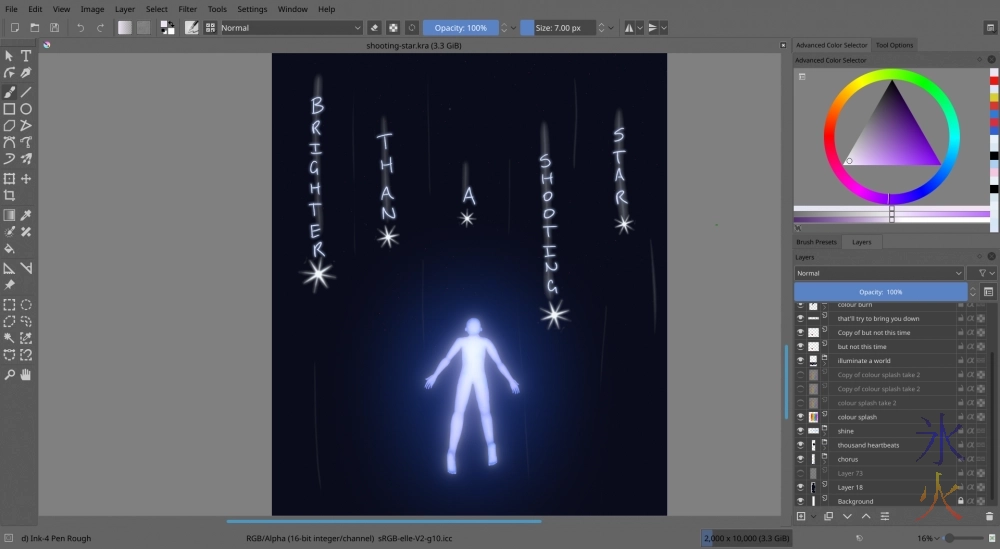
Task: Expand the layer blending mode combo box
Action: click(879, 273)
